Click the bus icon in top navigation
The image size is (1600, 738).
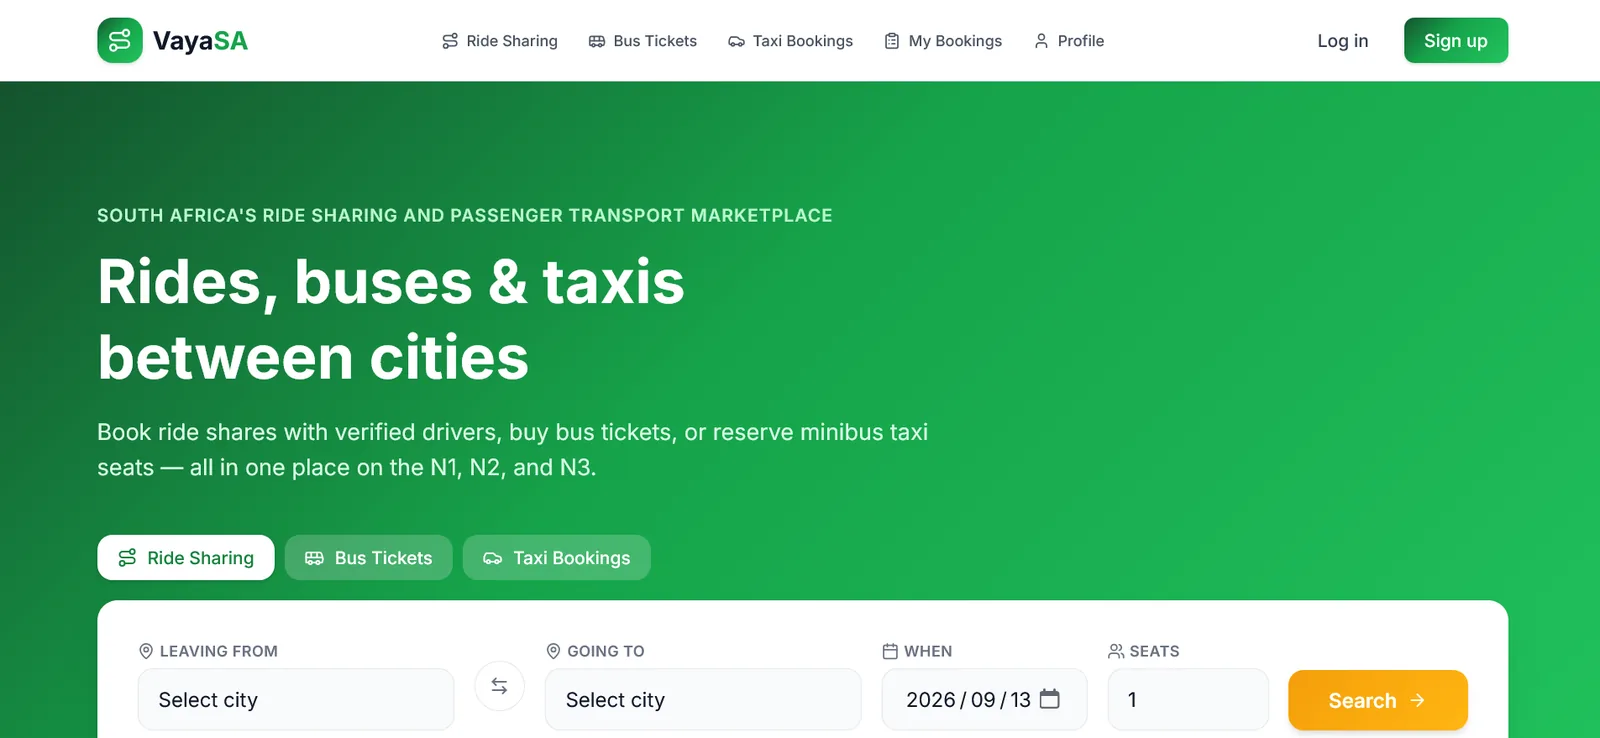(x=597, y=41)
